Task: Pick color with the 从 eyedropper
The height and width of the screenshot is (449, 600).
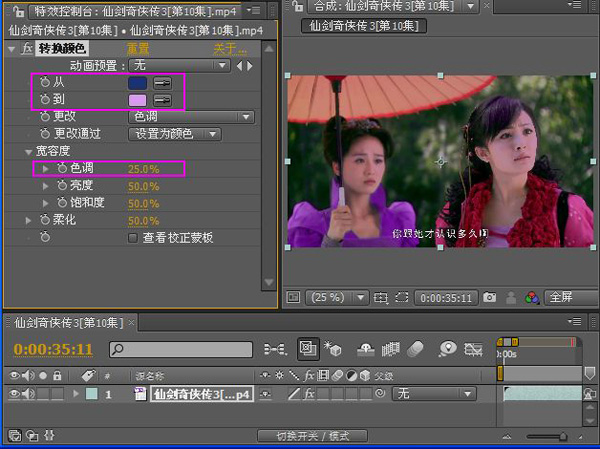Action: tap(162, 83)
